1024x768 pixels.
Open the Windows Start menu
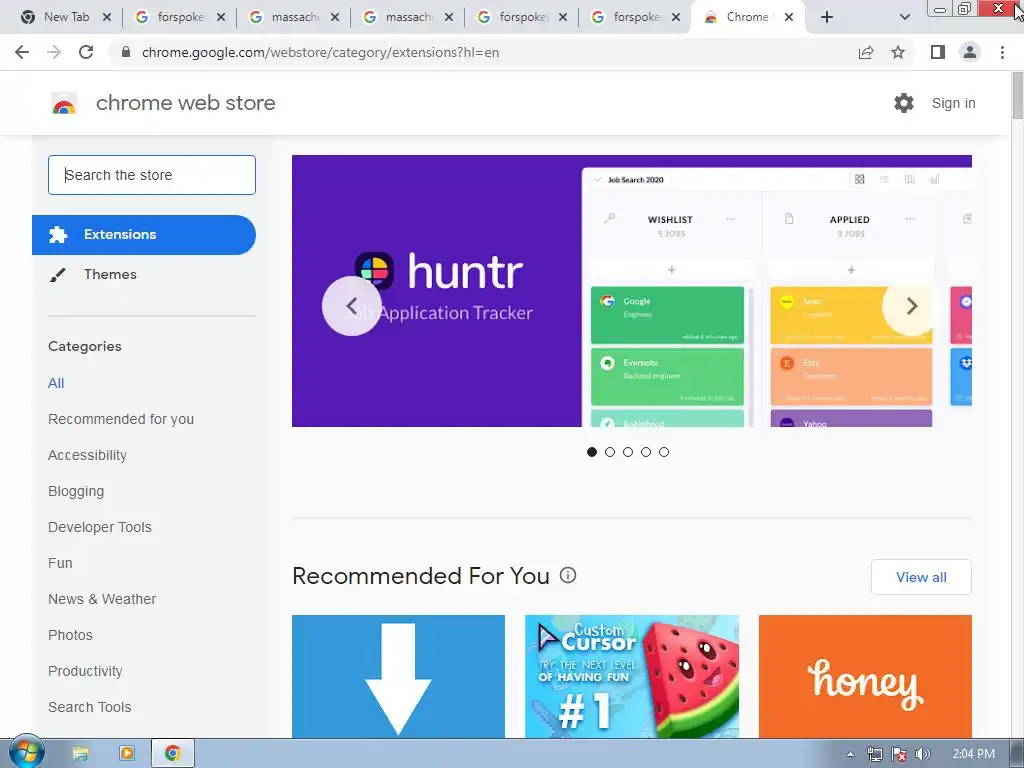pyautogui.click(x=26, y=753)
